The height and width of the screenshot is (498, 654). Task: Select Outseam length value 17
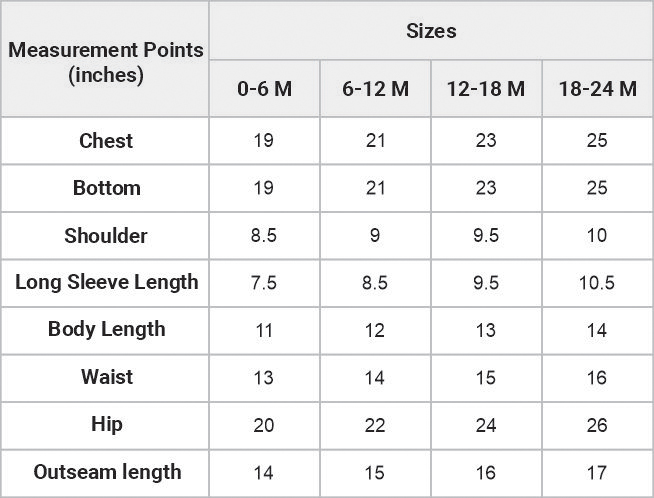point(598,473)
